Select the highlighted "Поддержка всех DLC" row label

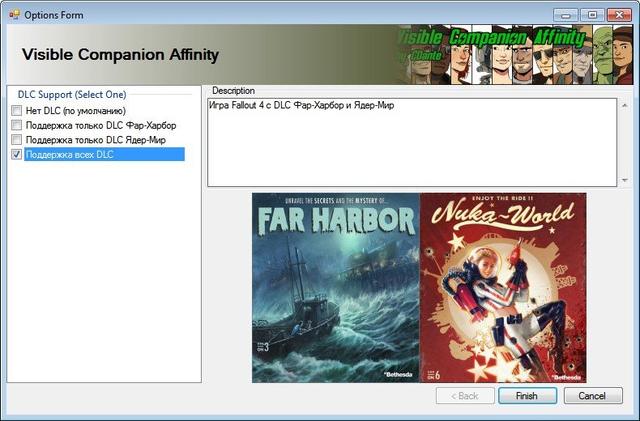coord(104,154)
